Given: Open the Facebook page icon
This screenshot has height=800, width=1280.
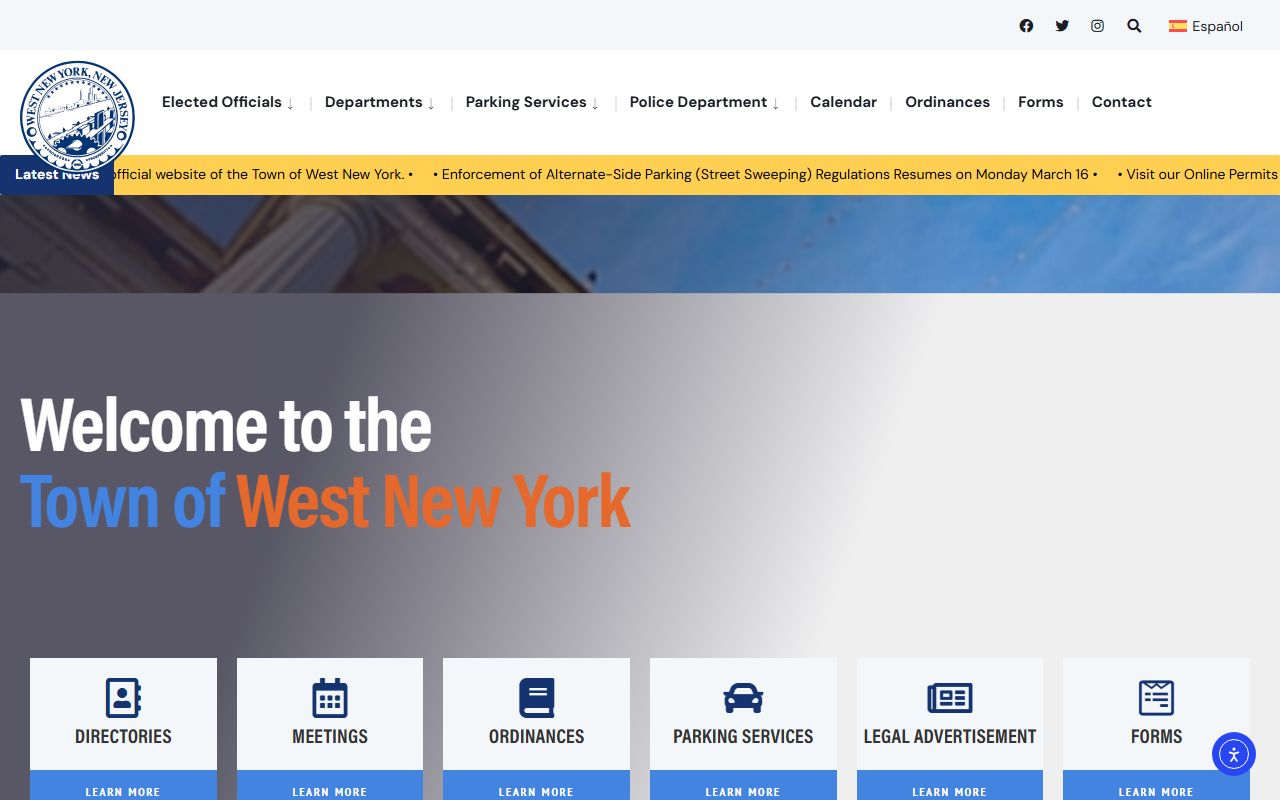Looking at the screenshot, I should click(1026, 26).
